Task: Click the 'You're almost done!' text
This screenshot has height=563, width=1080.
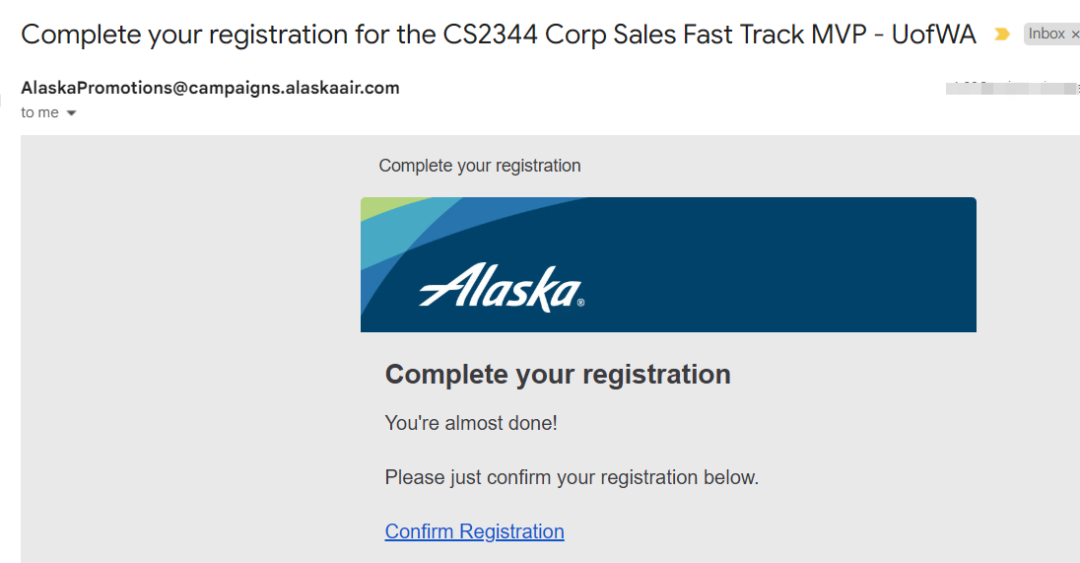Action: [471, 422]
